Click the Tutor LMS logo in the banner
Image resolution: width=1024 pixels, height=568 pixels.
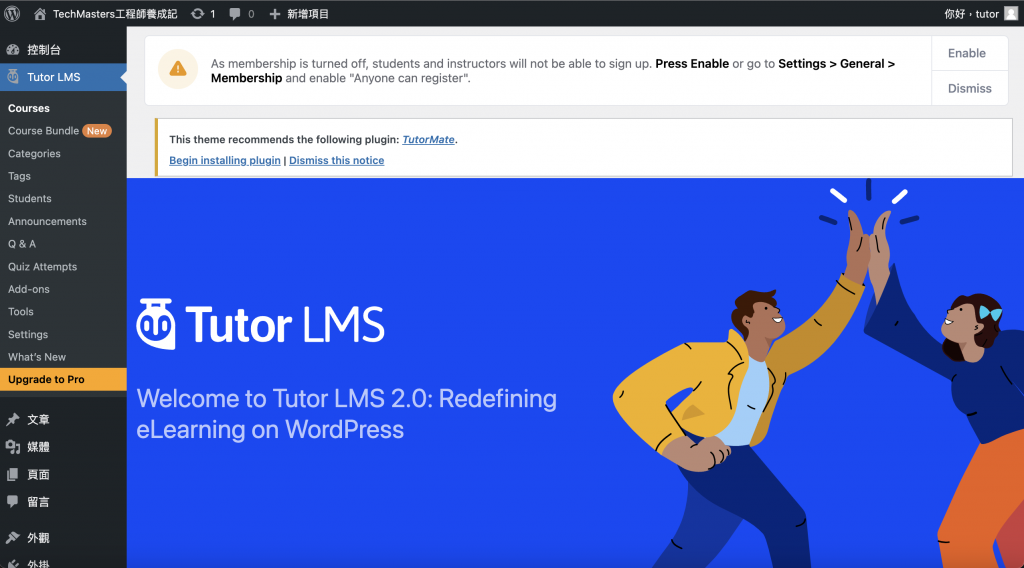tap(260, 324)
